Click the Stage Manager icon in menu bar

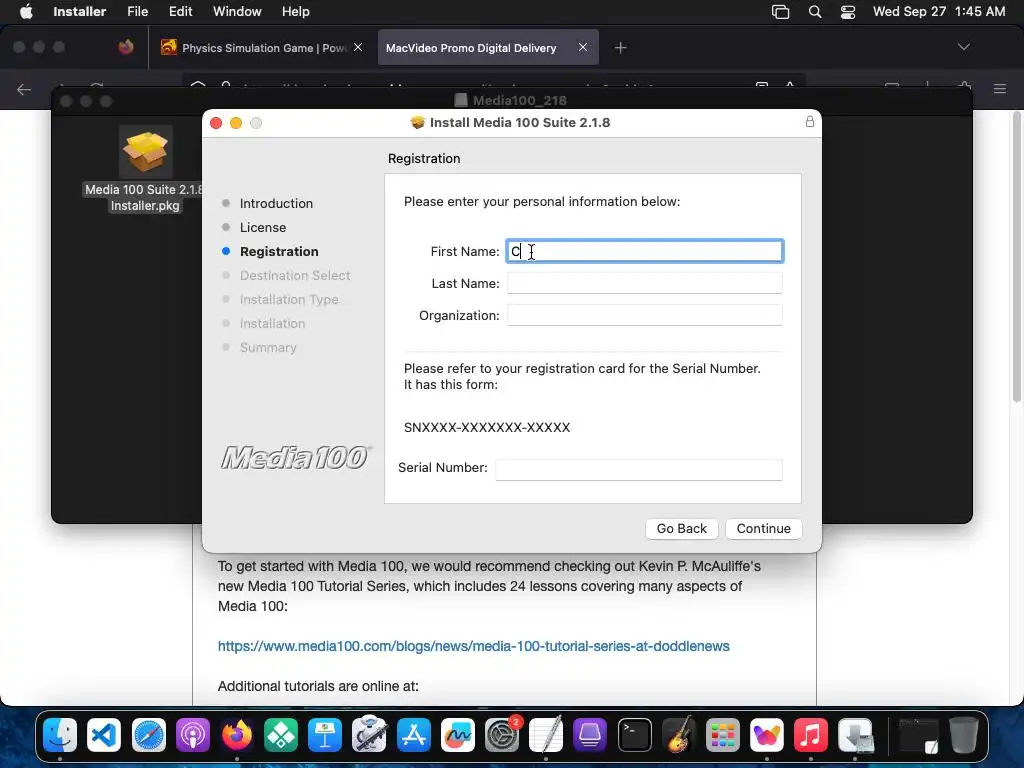click(x=780, y=12)
